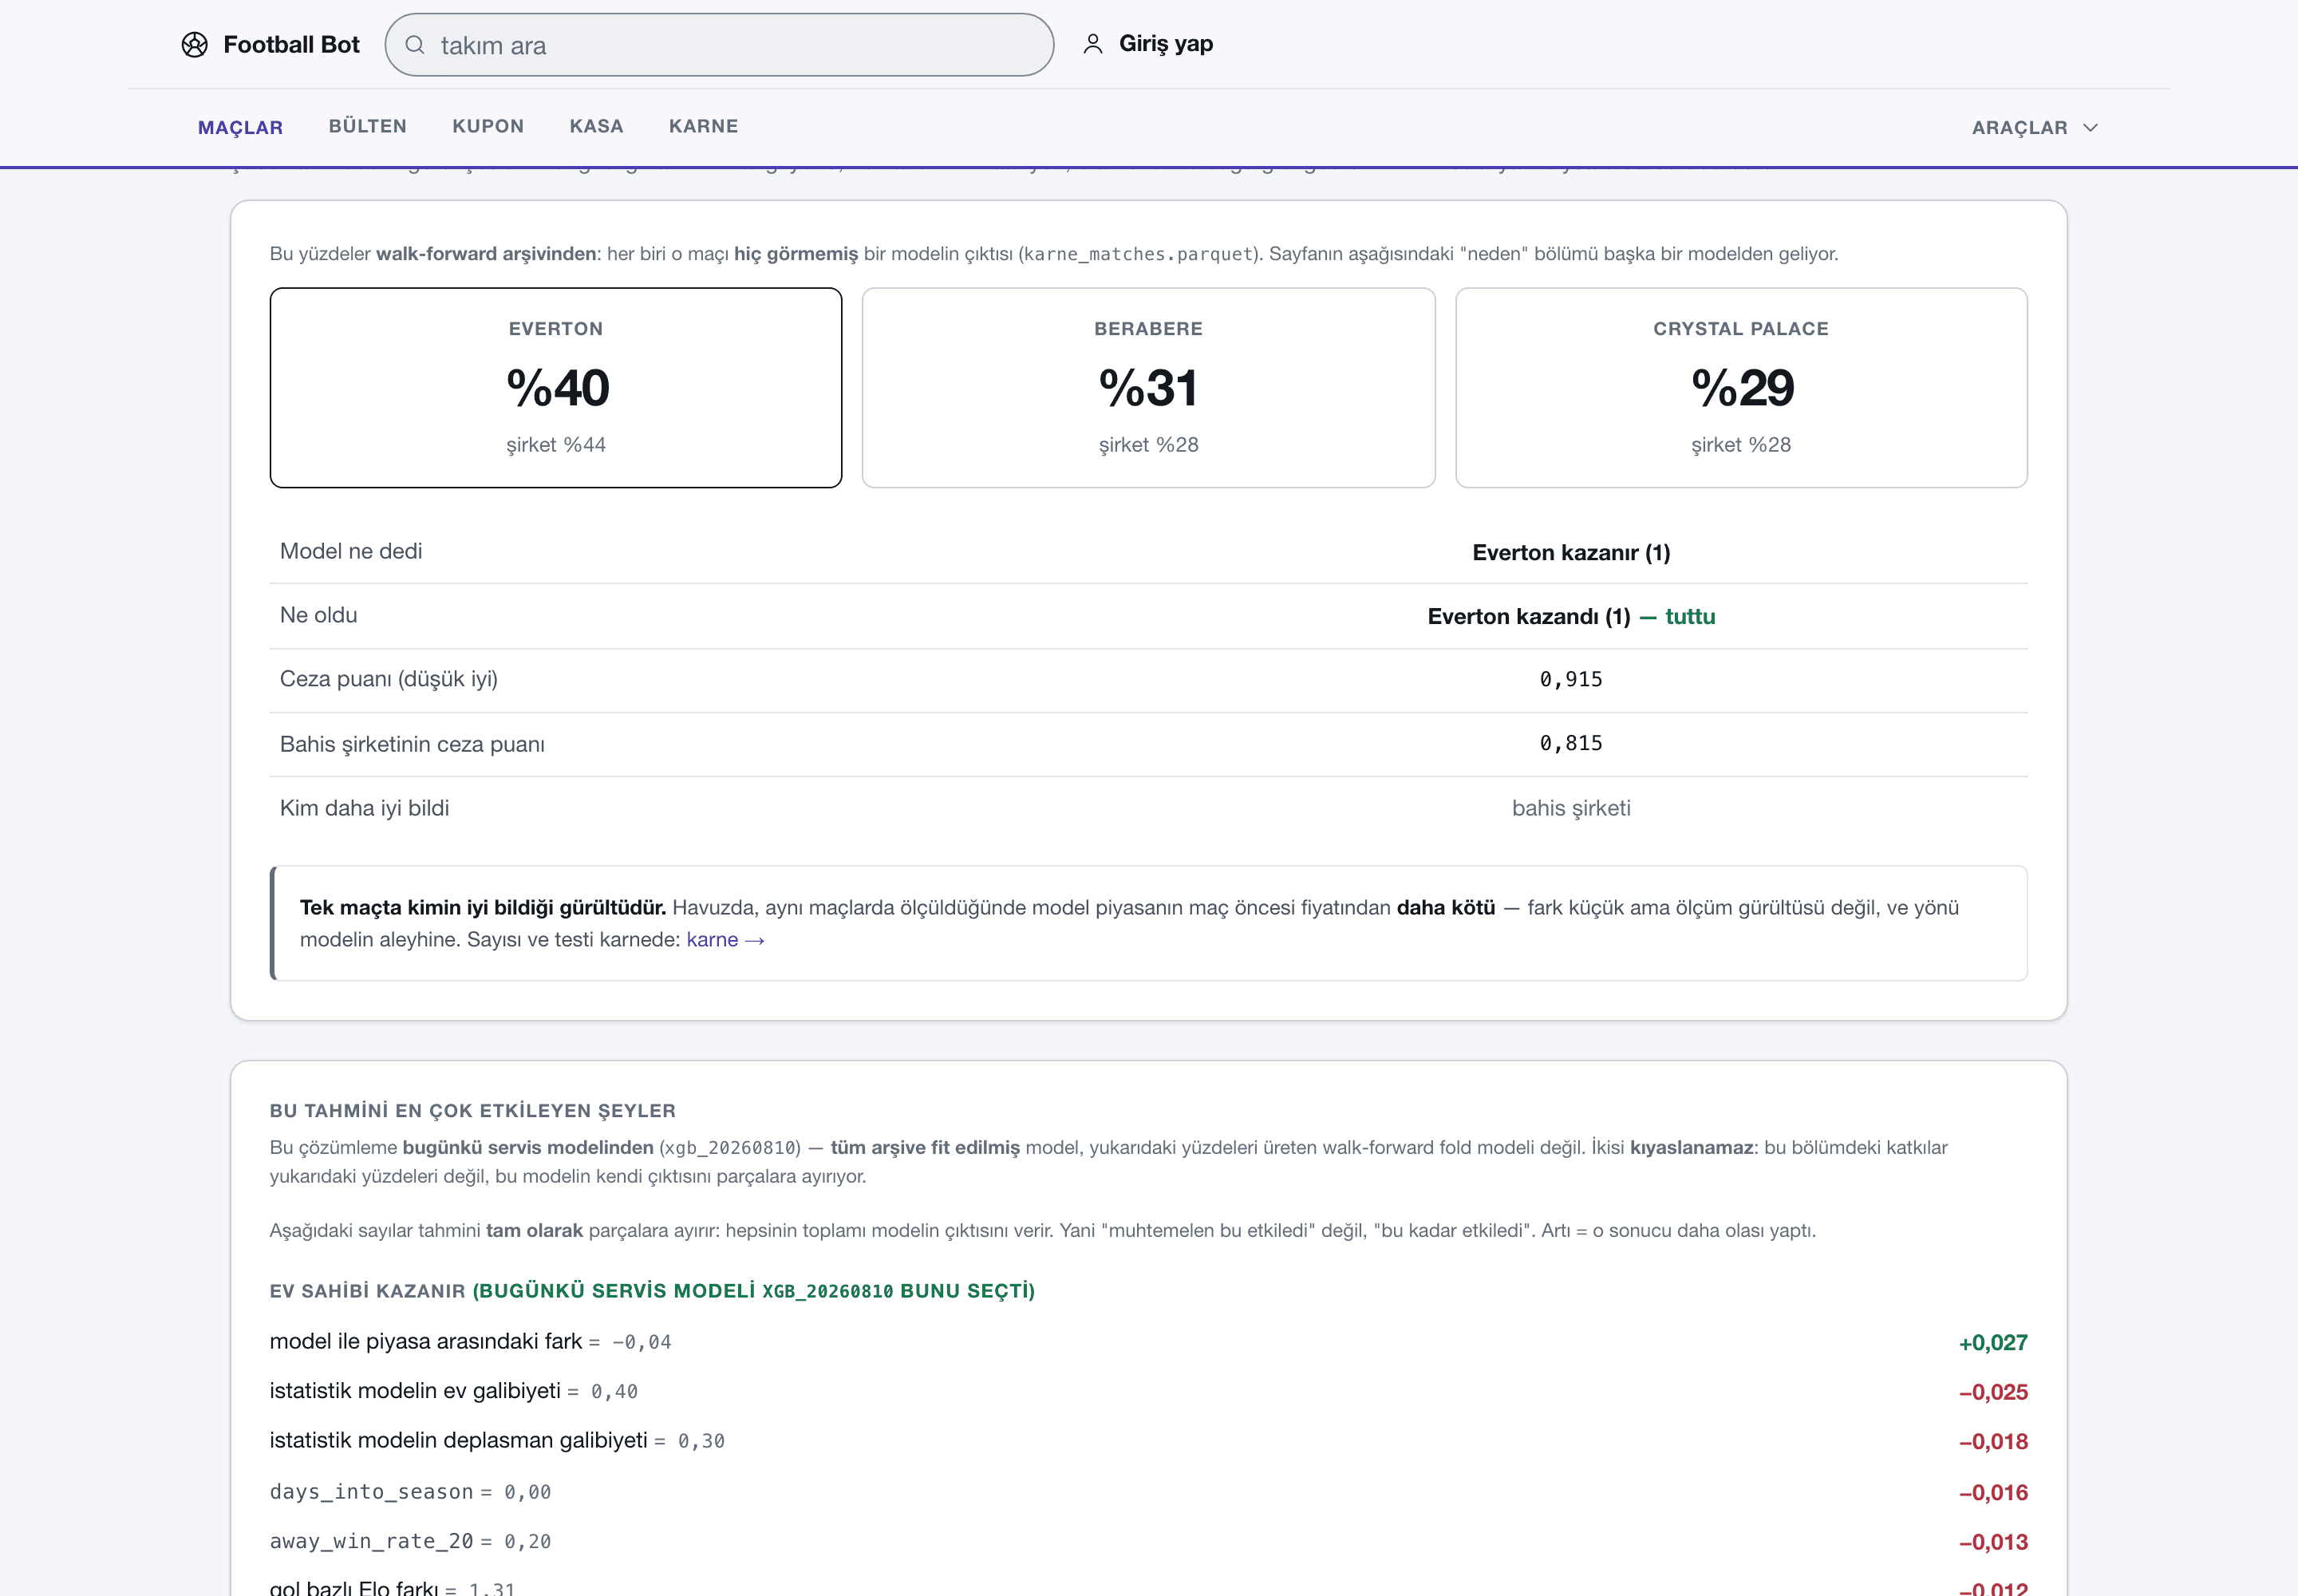
Task: Focus the takım ara search field
Action: [719, 45]
